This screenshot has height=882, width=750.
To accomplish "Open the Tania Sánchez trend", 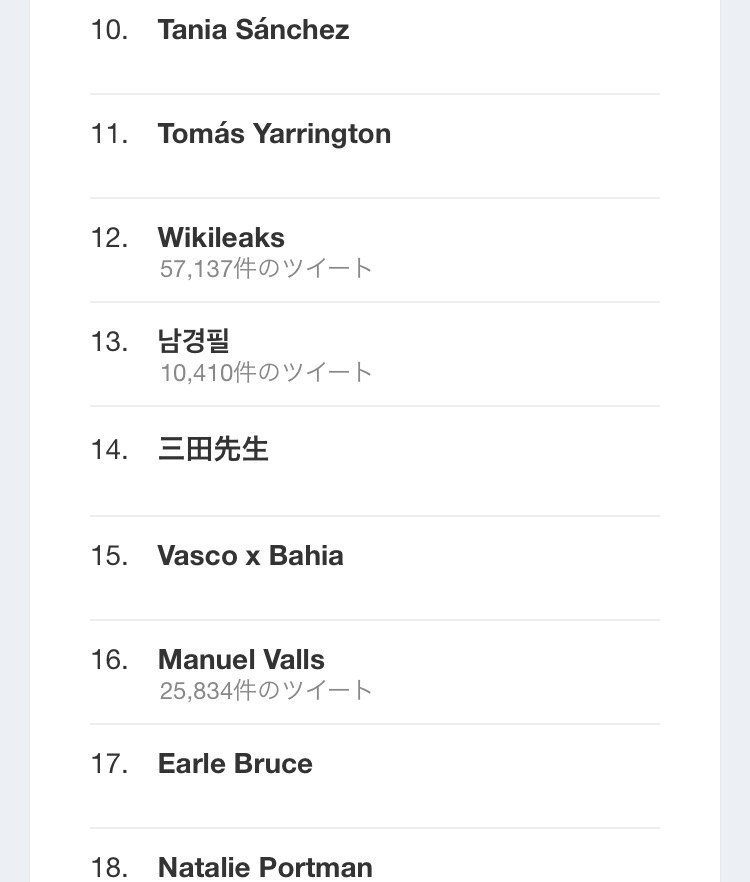I will pos(253,30).
